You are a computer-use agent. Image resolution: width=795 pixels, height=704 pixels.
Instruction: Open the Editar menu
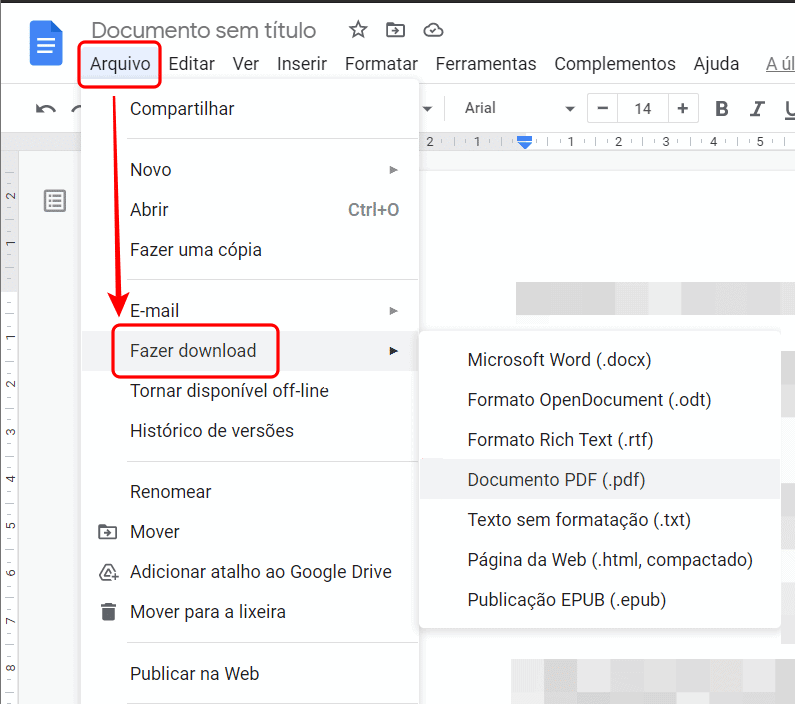coord(192,64)
